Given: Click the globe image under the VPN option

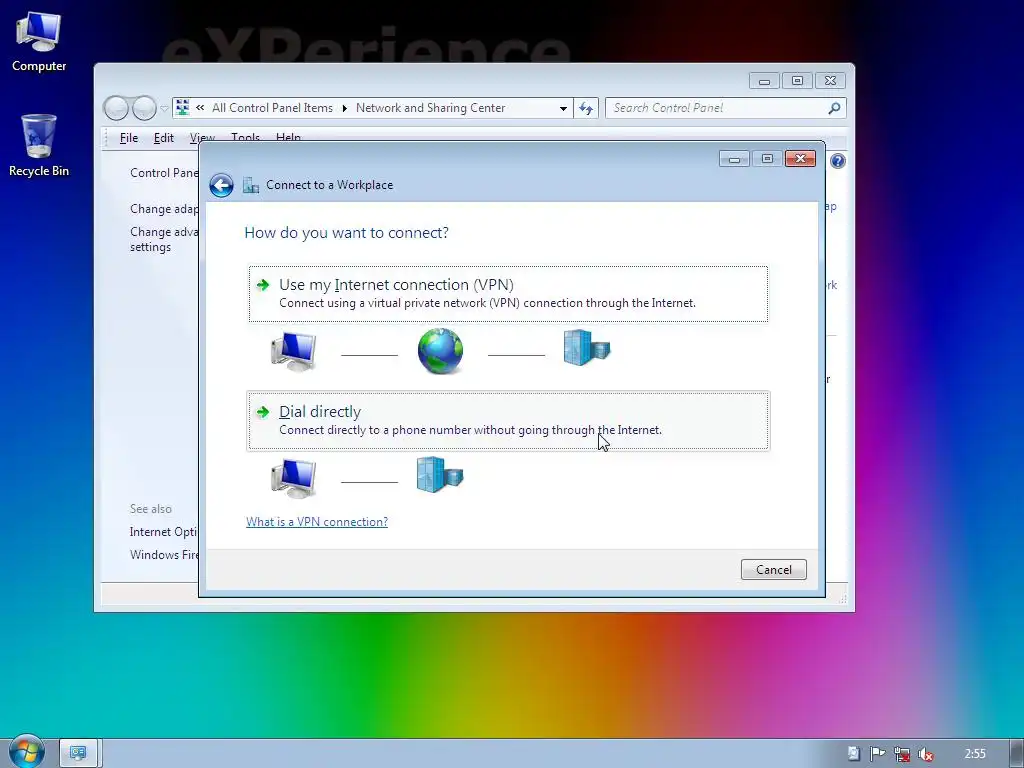Looking at the screenshot, I should point(441,351).
